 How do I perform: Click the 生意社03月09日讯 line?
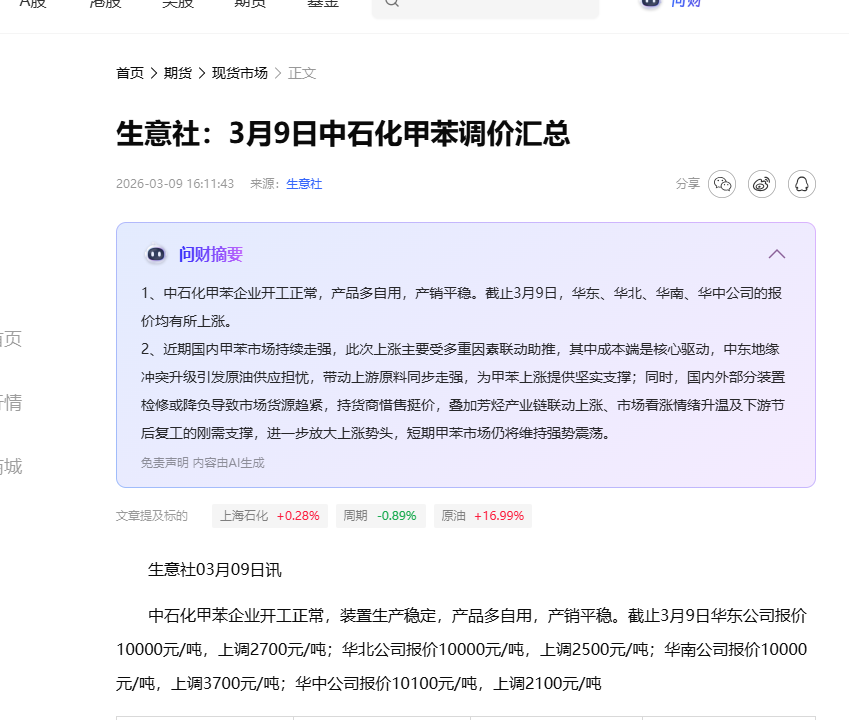(214, 570)
